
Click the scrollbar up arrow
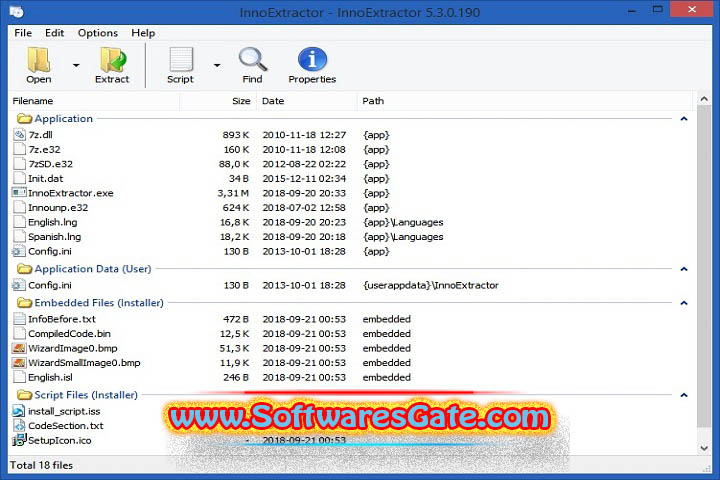coord(704,99)
